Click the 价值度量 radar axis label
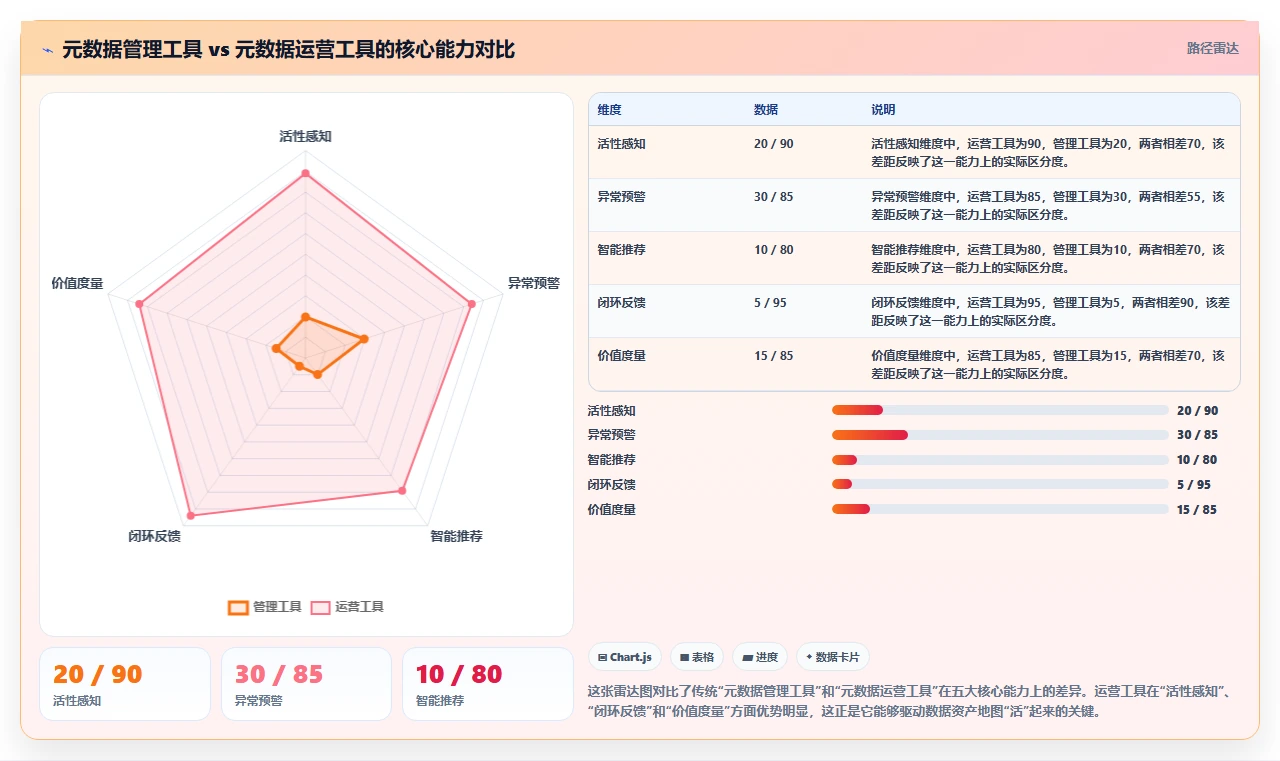This screenshot has width=1280, height=761. pyautogui.click(x=77, y=283)
